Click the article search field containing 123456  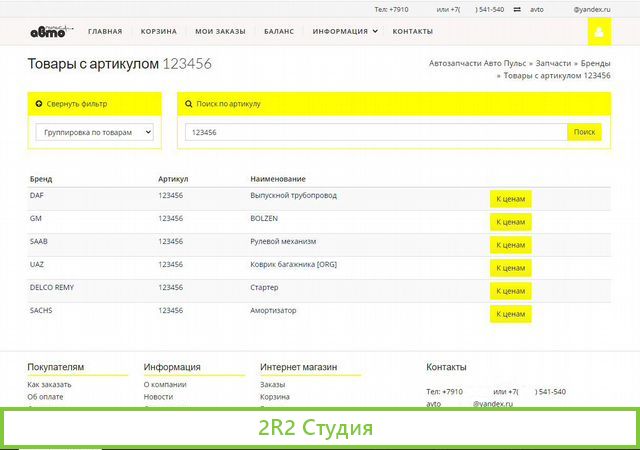(375, 132)
